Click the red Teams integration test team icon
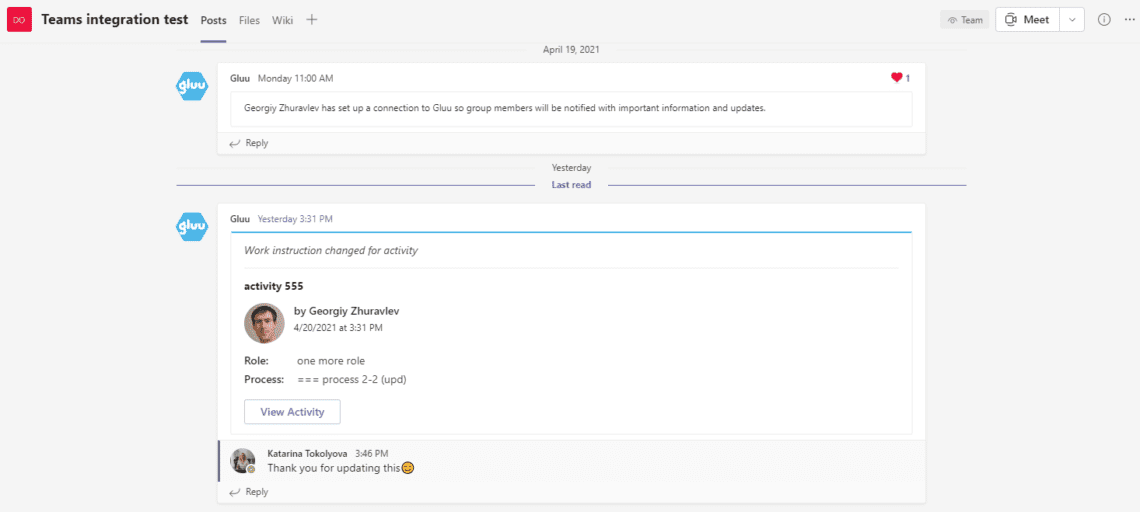Screen dimensions: 1140x512 [x=20, y=20]
